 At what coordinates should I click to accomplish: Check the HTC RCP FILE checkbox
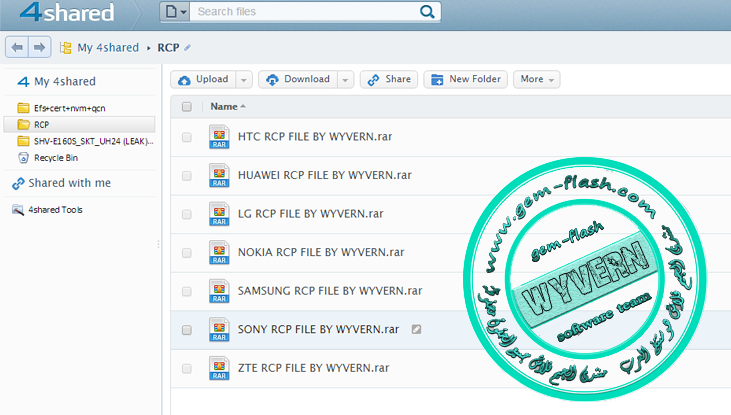click(x=187, y=137)
